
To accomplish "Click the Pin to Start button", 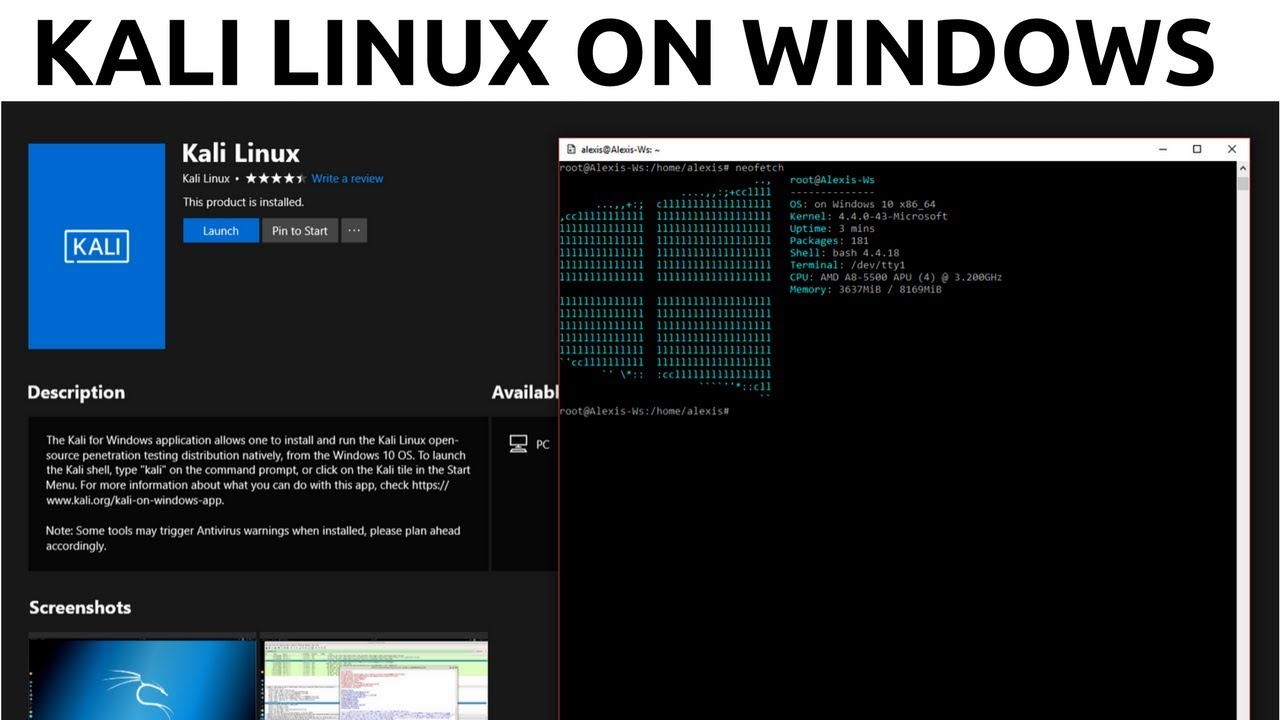I will pyautogui.click(x=299, y=230).
